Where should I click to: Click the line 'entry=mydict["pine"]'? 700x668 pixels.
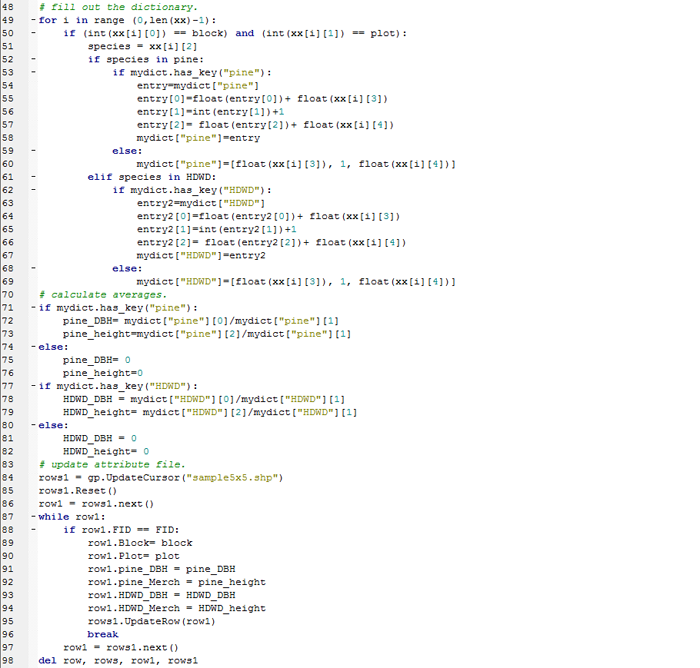[x=198, y=86]
